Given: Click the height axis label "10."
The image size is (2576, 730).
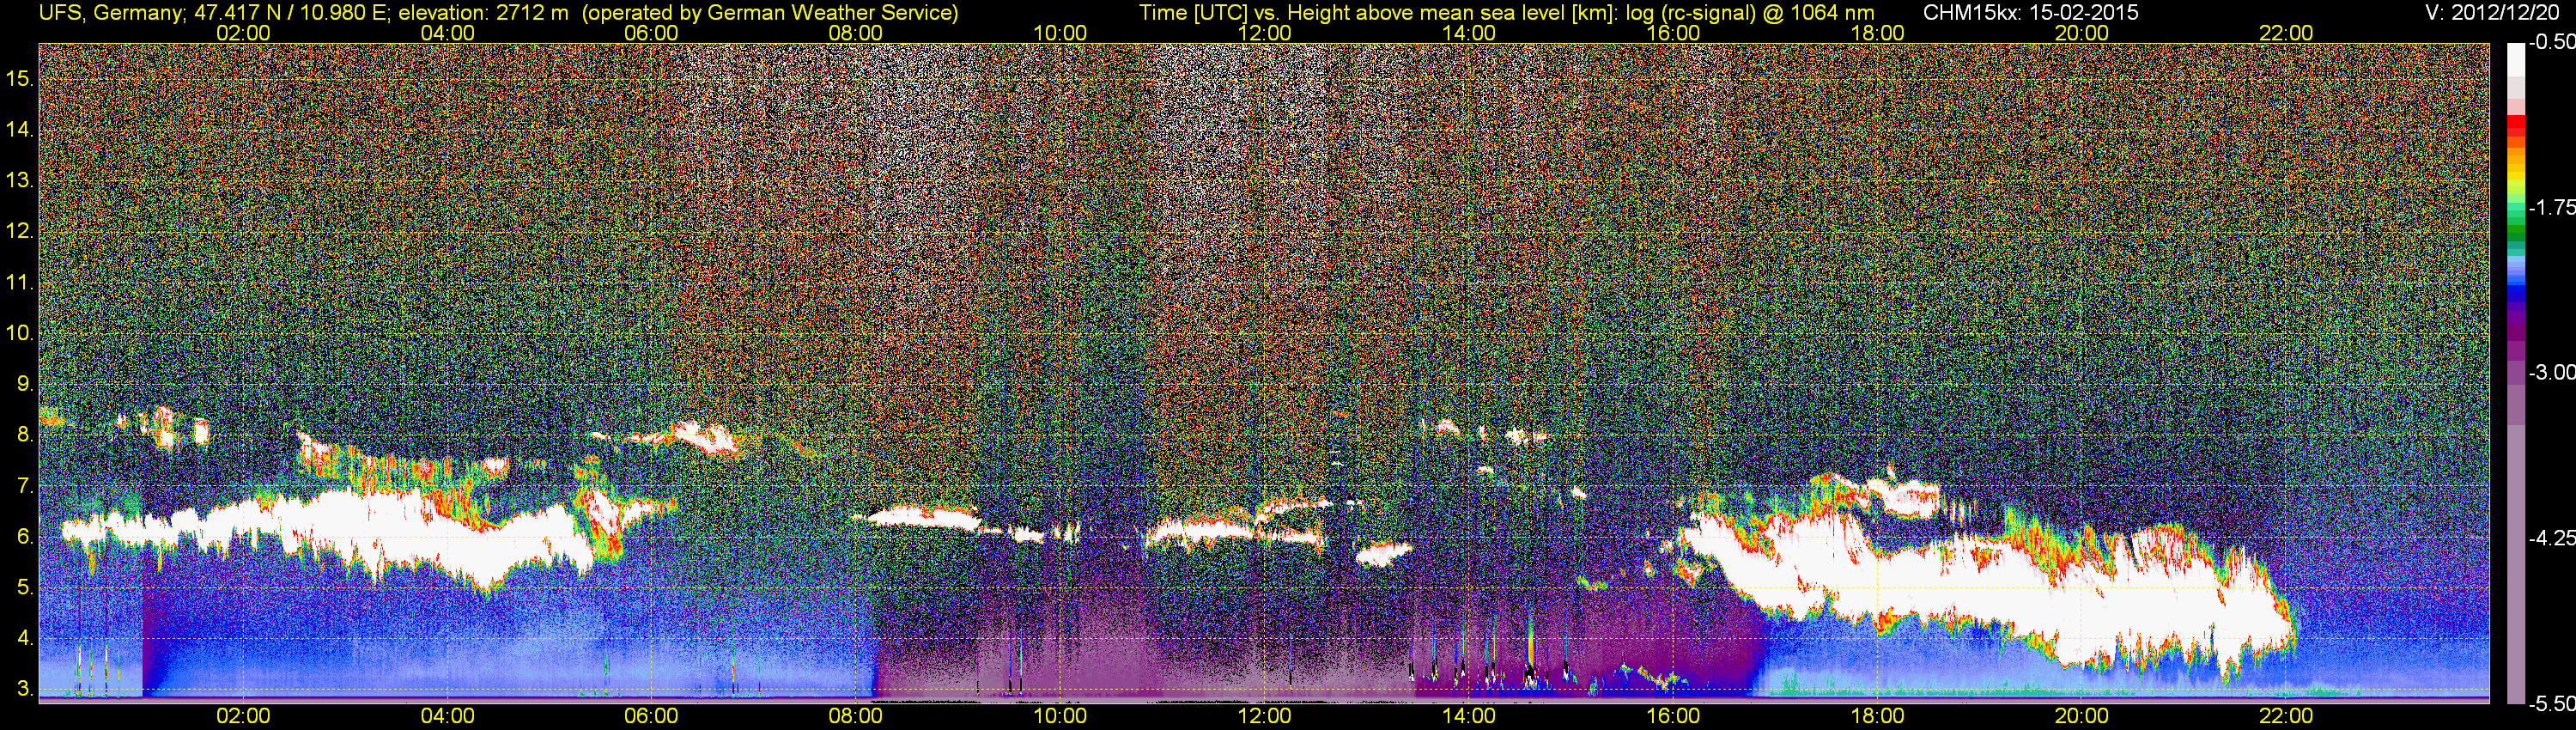Looking at the screenshot, I should point(20,333).
